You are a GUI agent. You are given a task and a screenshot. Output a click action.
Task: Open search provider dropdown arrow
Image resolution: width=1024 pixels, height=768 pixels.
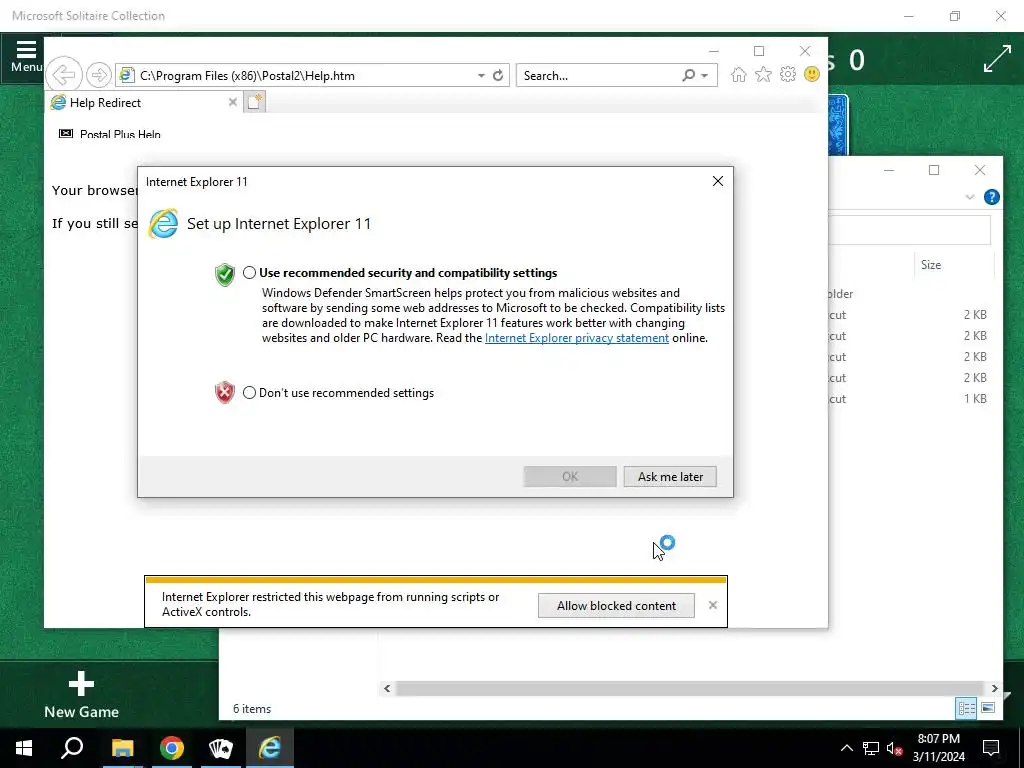[705, 76]
